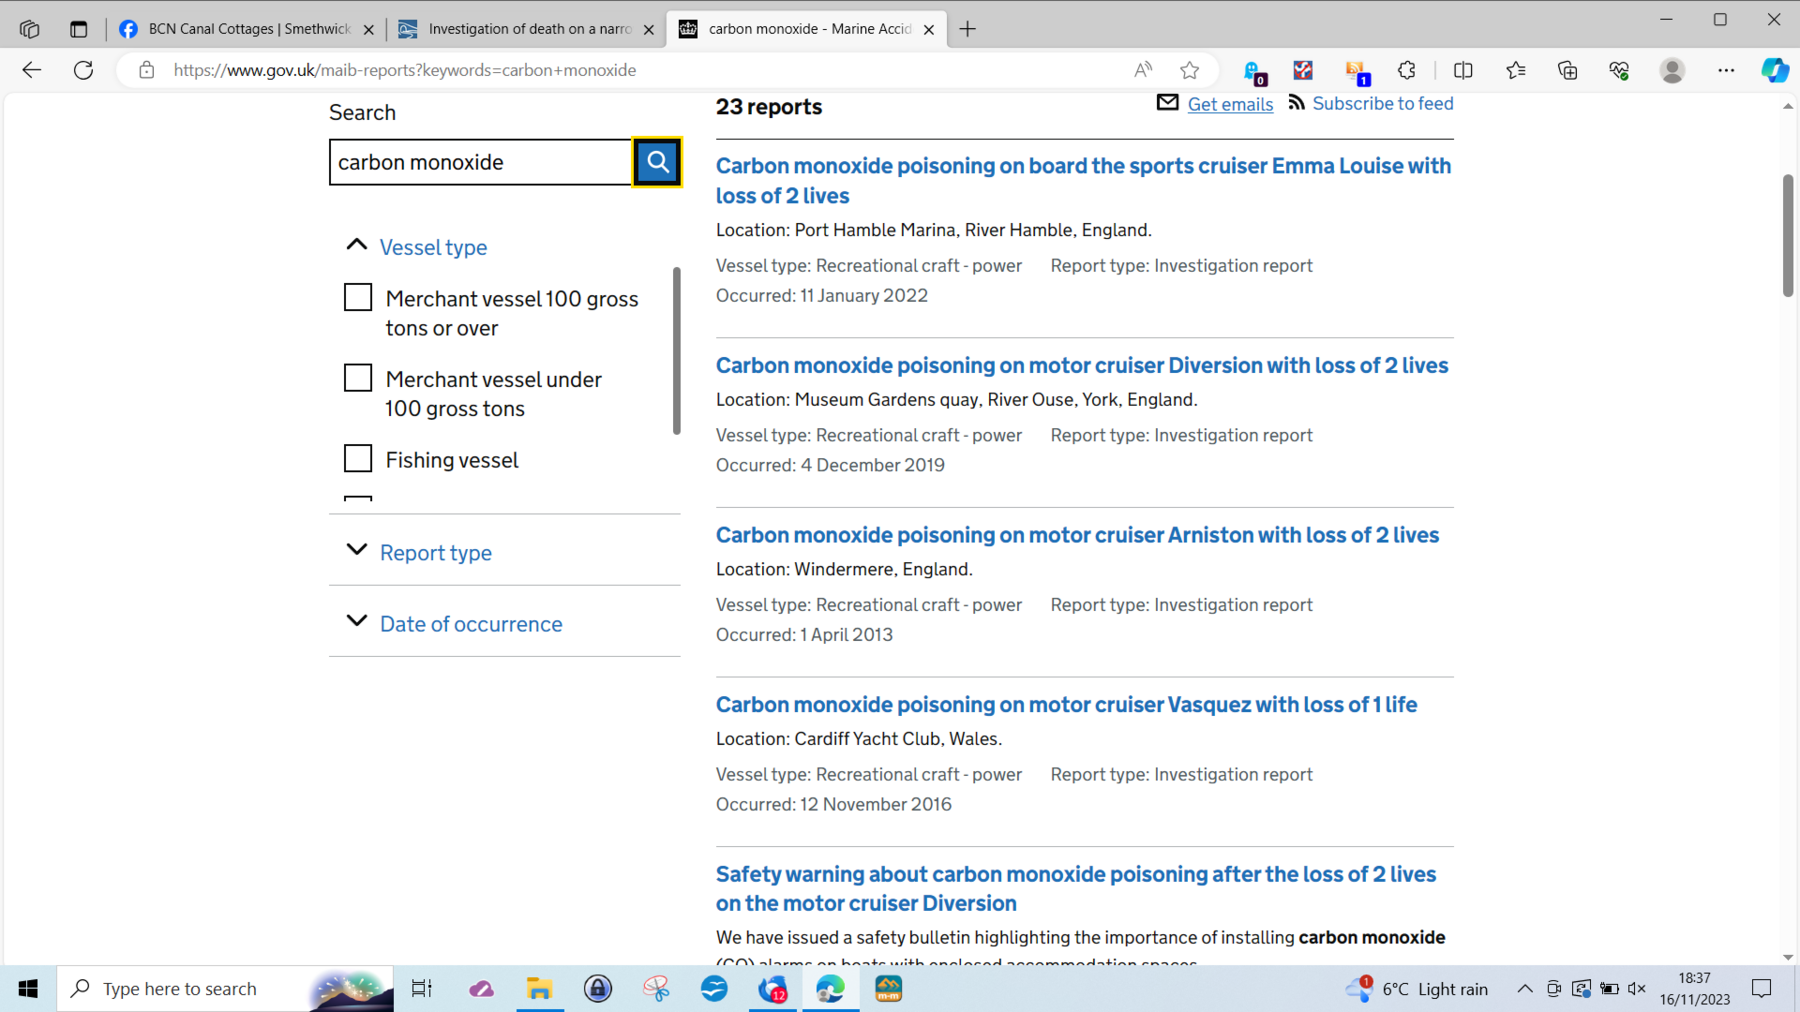The width and height of the screenshot is (1800, 1012).
Task: Tick Merchant vessel under 100 gross tons
Action: tap(358, 378)
